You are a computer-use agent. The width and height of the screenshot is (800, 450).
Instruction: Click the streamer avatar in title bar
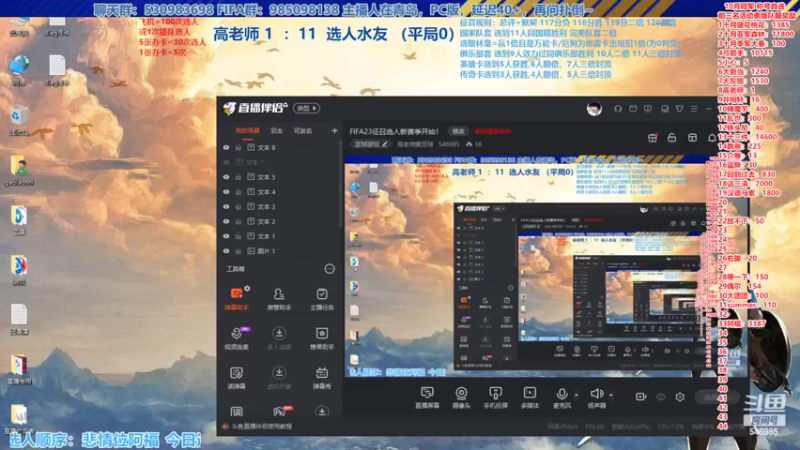click(594, 109)
